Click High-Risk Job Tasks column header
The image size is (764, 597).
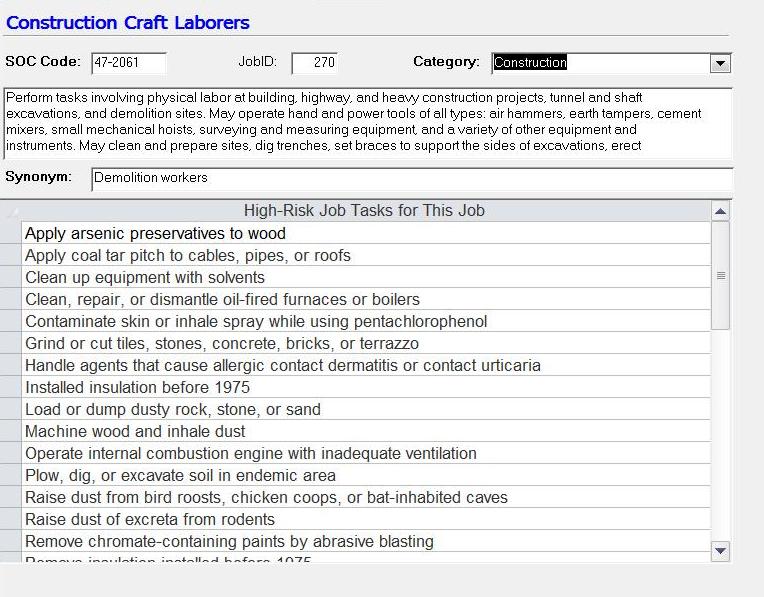coord(365,211)
